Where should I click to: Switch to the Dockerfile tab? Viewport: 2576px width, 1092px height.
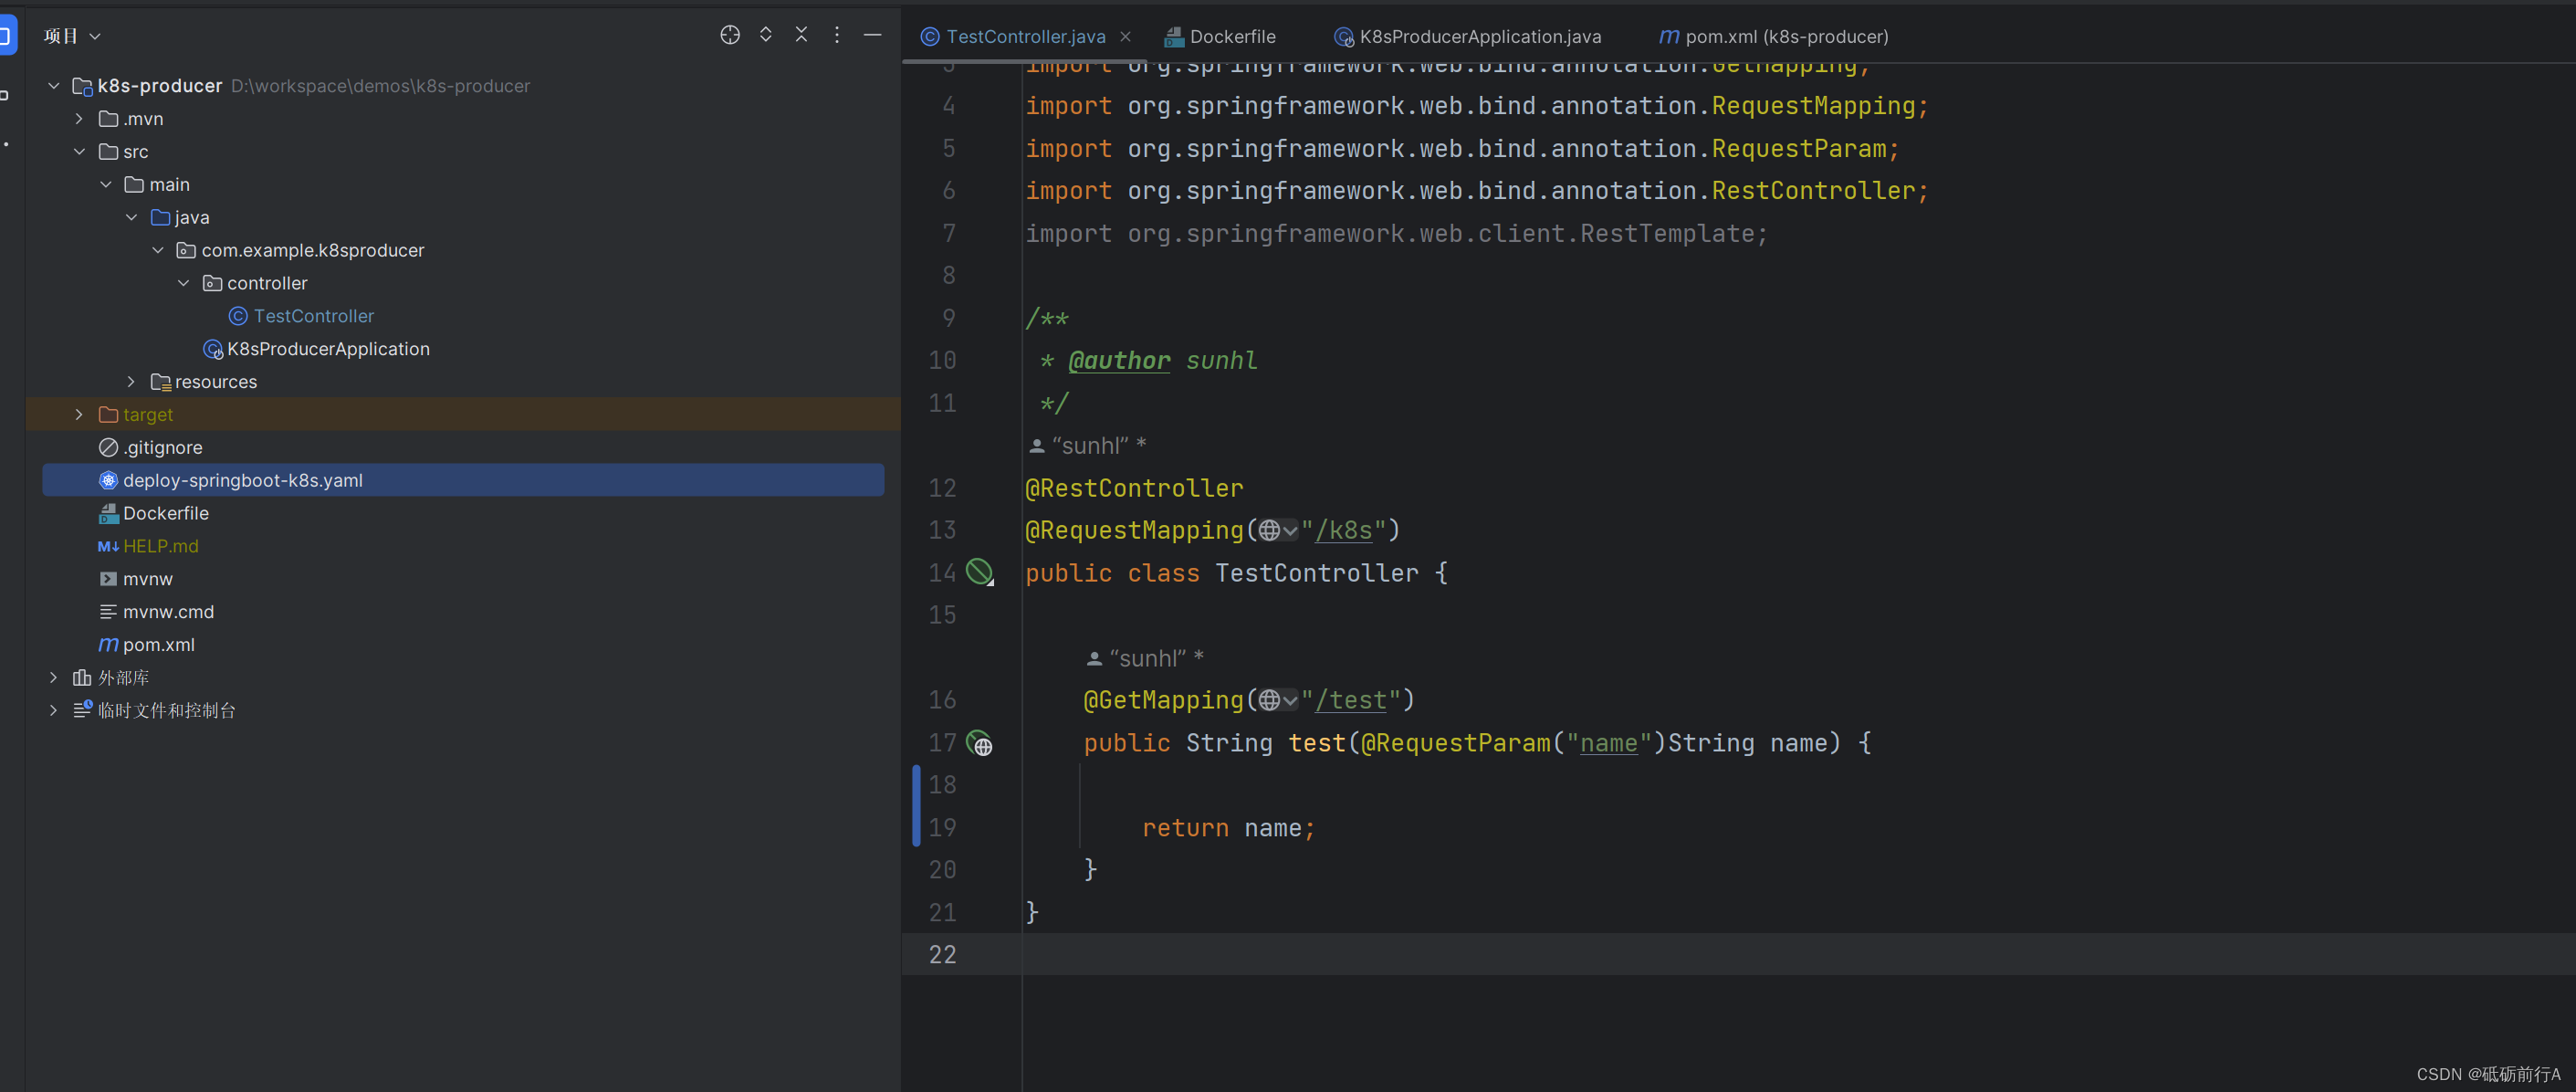(x=1220, y=37)
